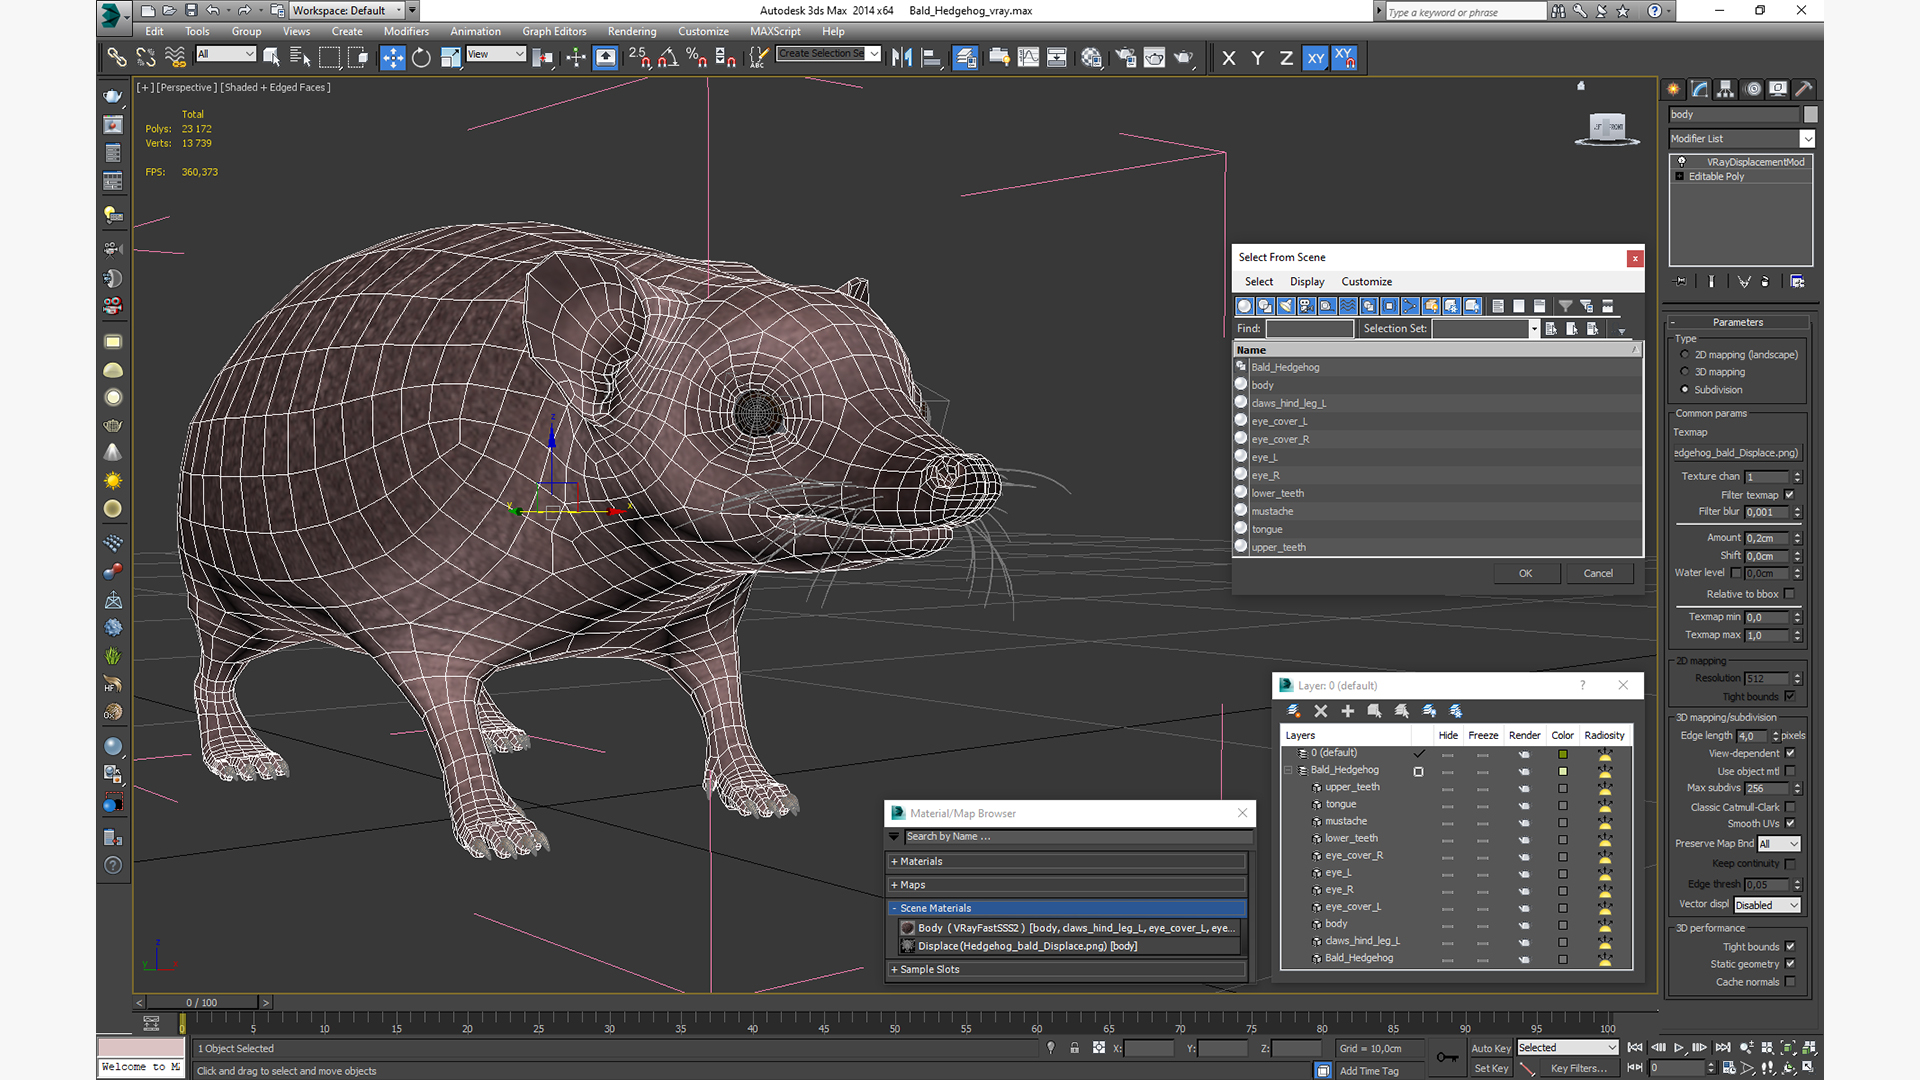Open the Material Editor from toolbar
1920x1080 pixels.
click(1091, 58)
